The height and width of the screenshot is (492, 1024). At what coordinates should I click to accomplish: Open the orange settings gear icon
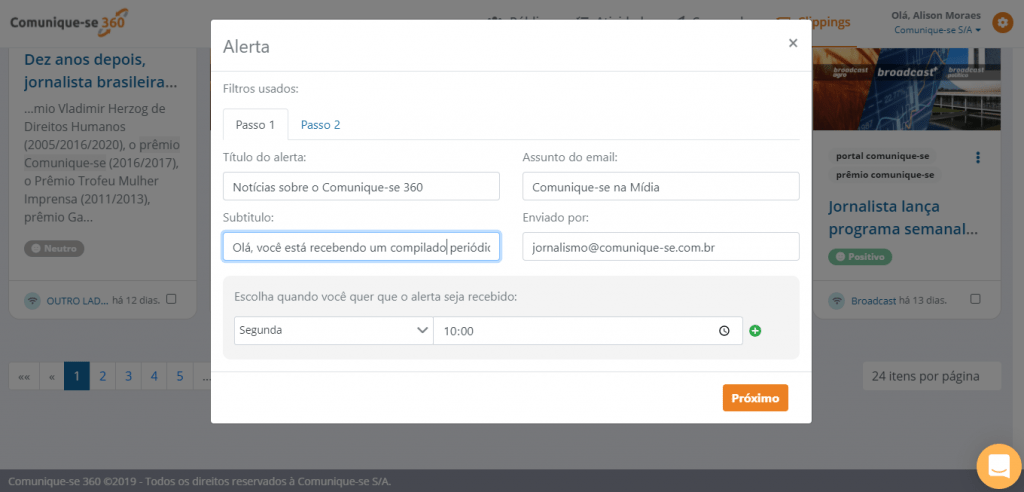1002,22
